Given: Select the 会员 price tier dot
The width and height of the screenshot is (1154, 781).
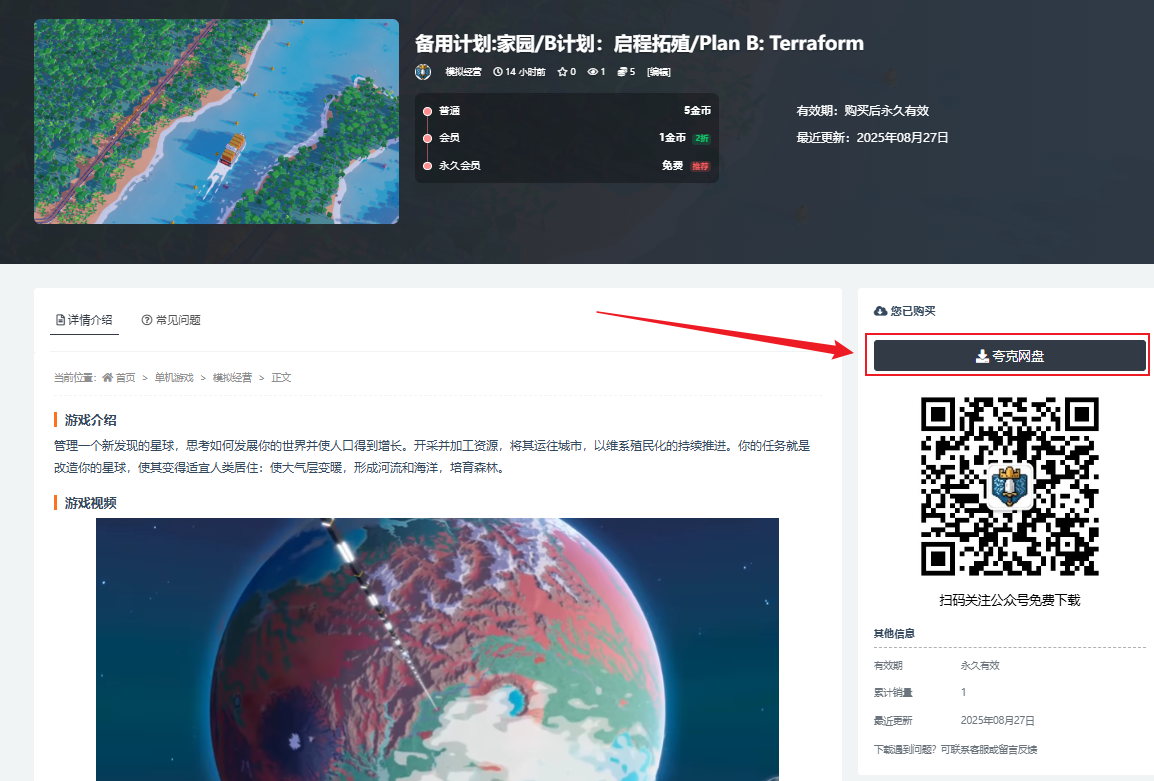Looking at the screenshot, I should point(427,138).
